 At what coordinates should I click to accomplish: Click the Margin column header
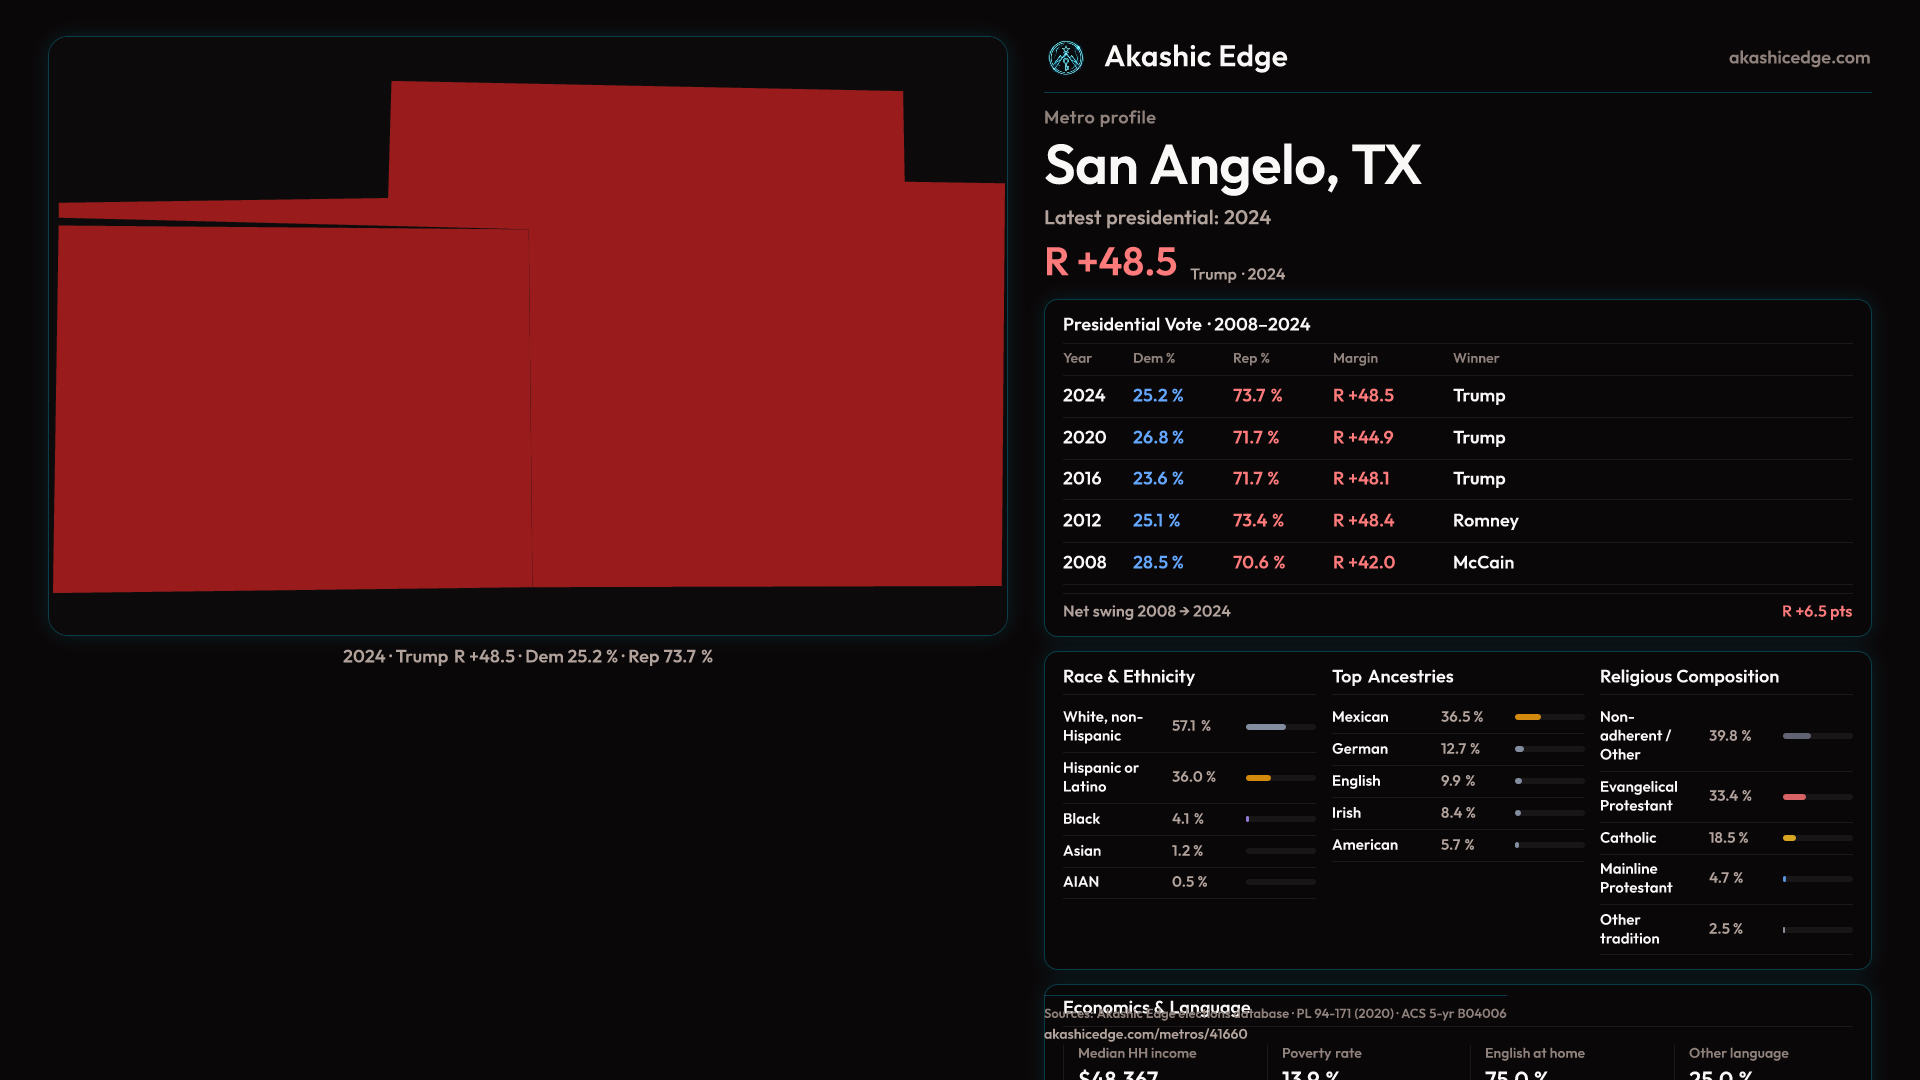[1354, 358]
